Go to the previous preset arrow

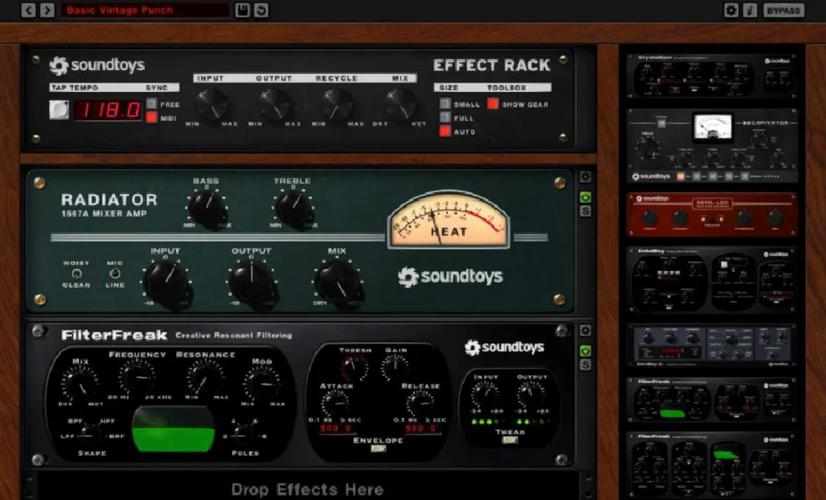(x=28, y=10)
